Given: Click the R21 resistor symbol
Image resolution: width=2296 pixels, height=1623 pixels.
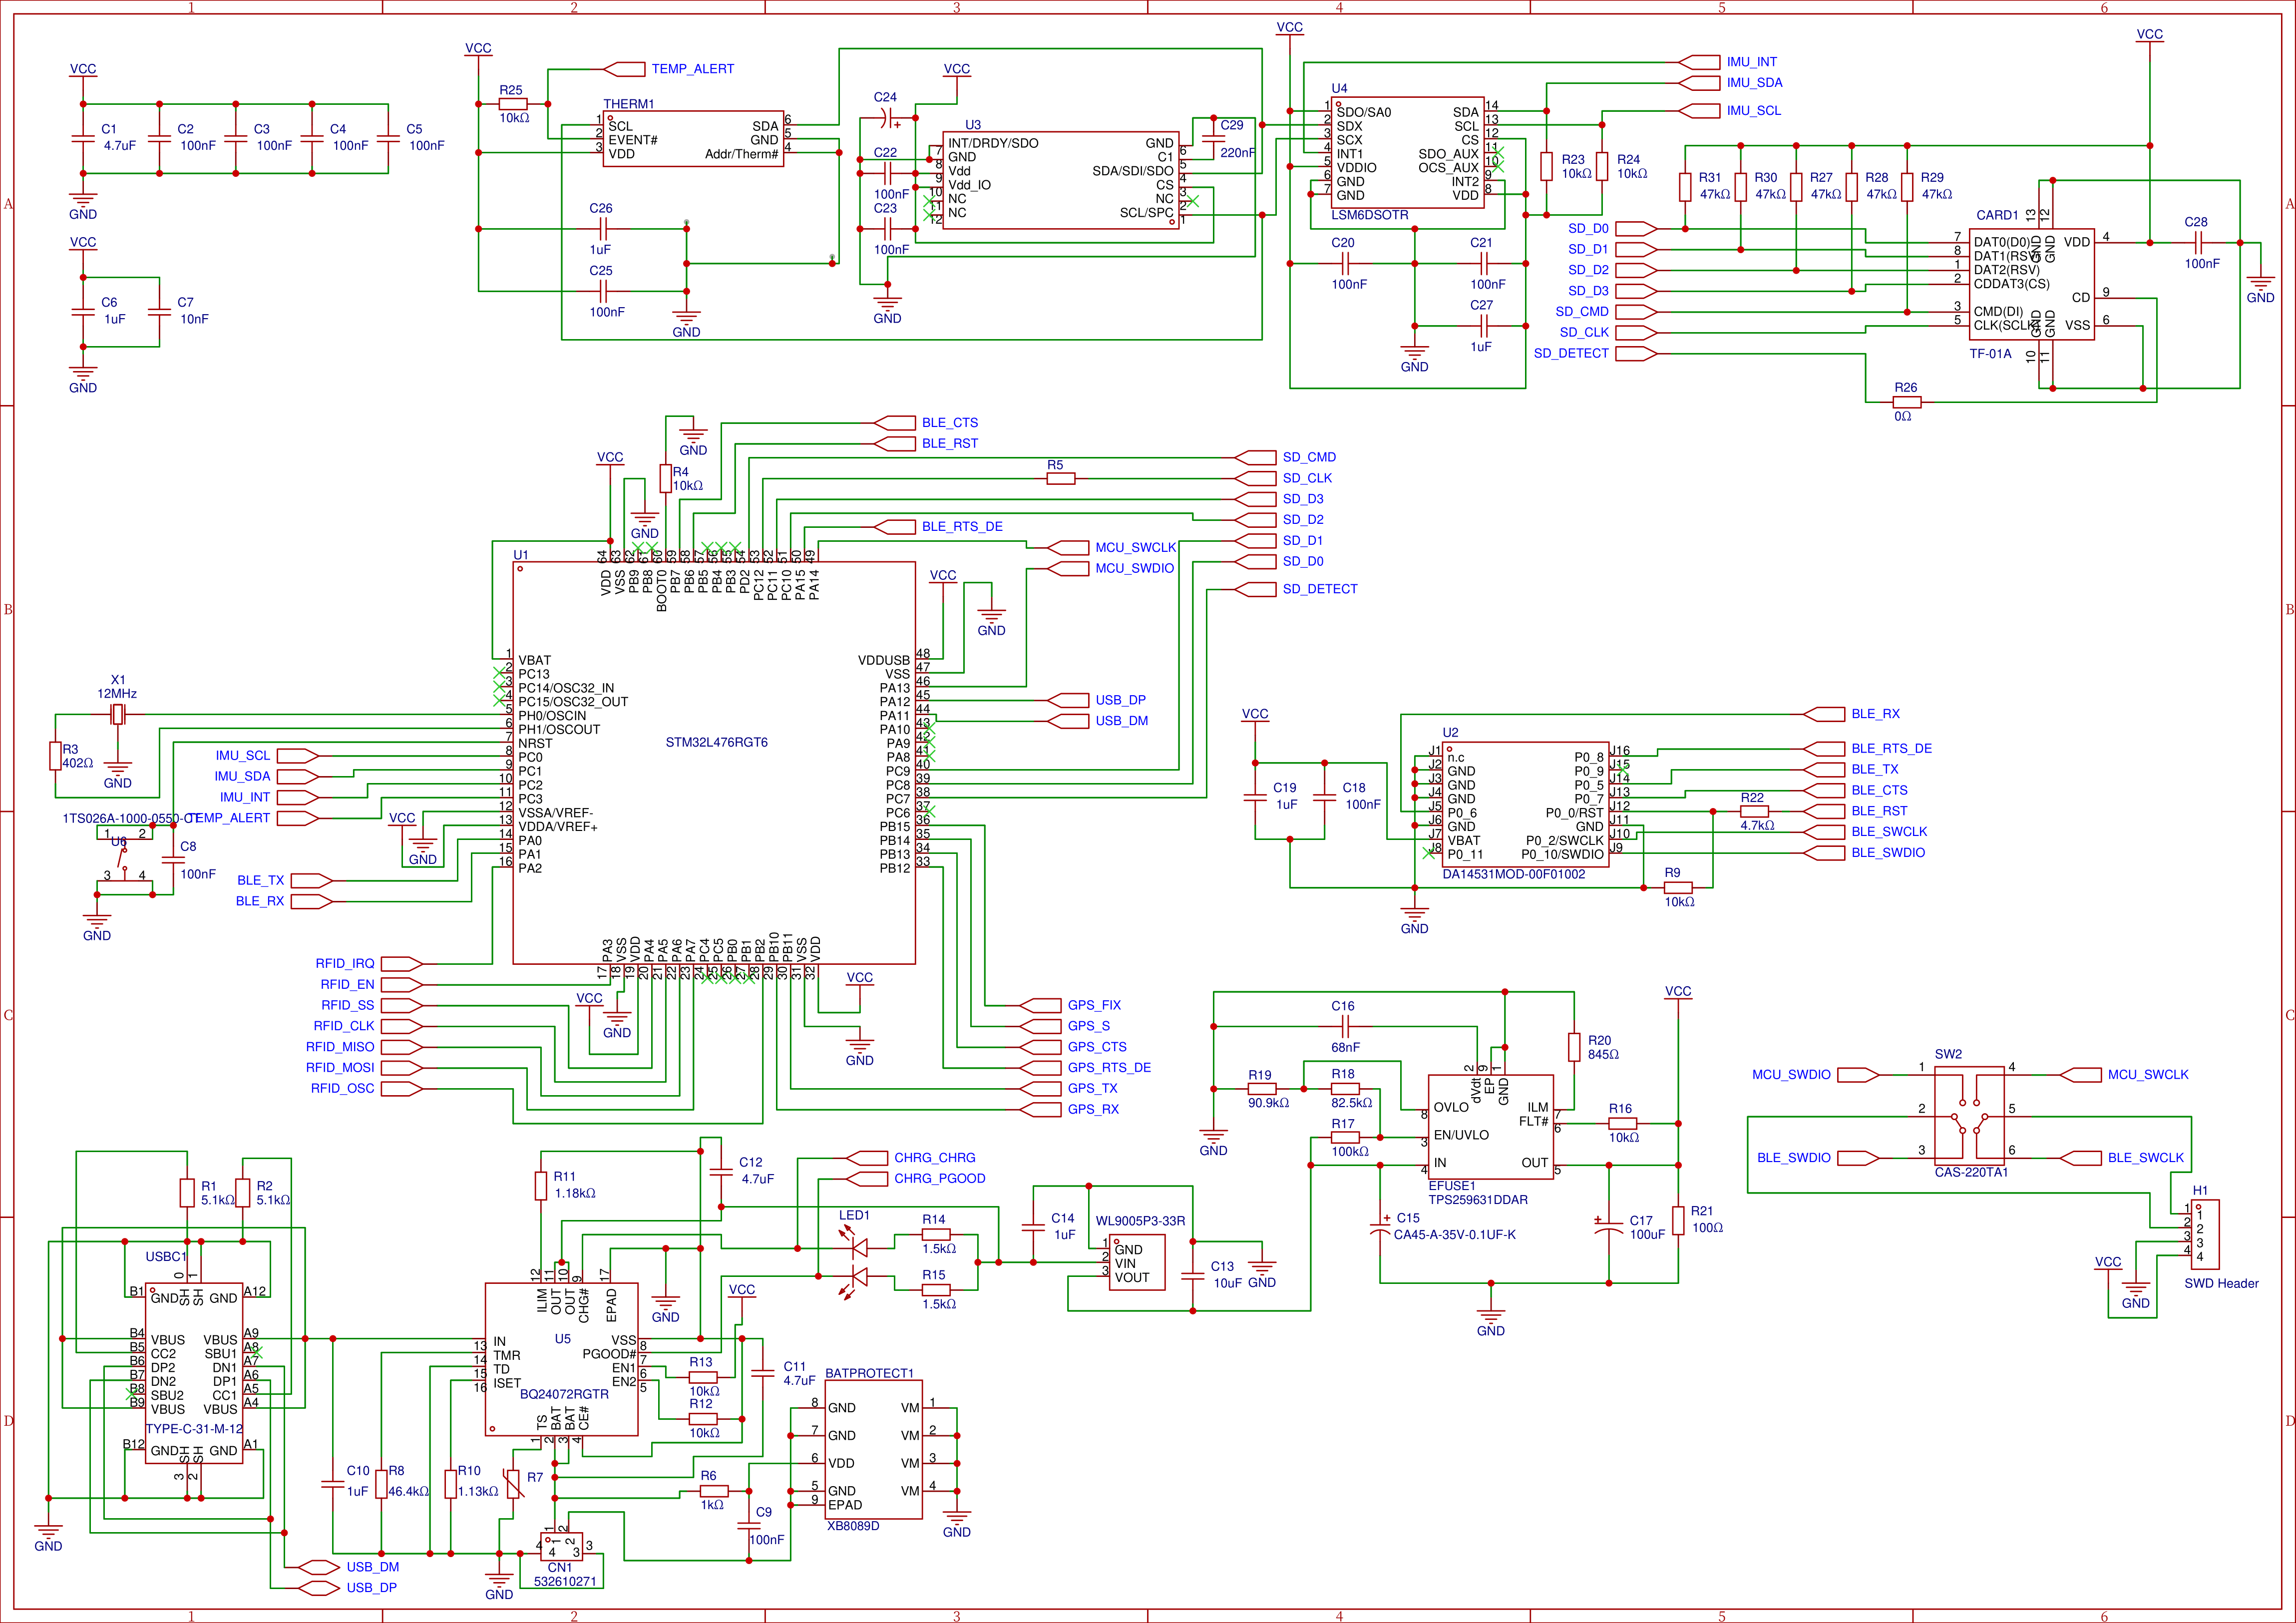Looking at the screenshot, I should (x=1678, y=1221).
